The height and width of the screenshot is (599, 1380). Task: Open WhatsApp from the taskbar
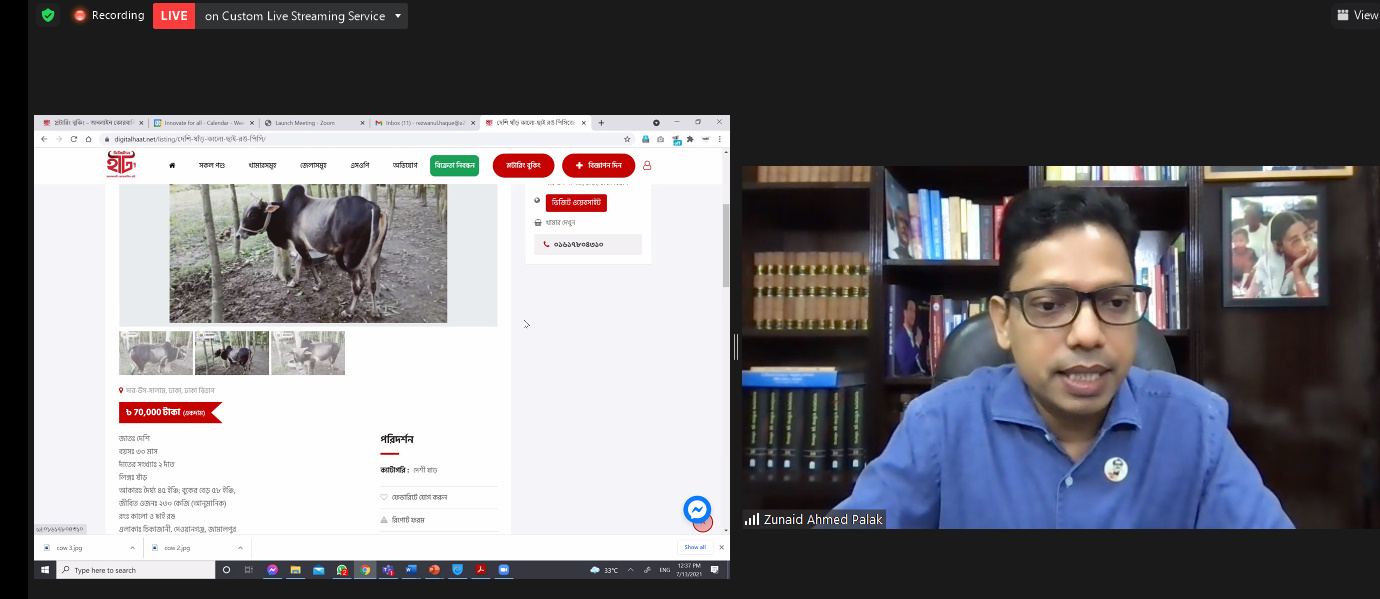[x=342, y=570]
